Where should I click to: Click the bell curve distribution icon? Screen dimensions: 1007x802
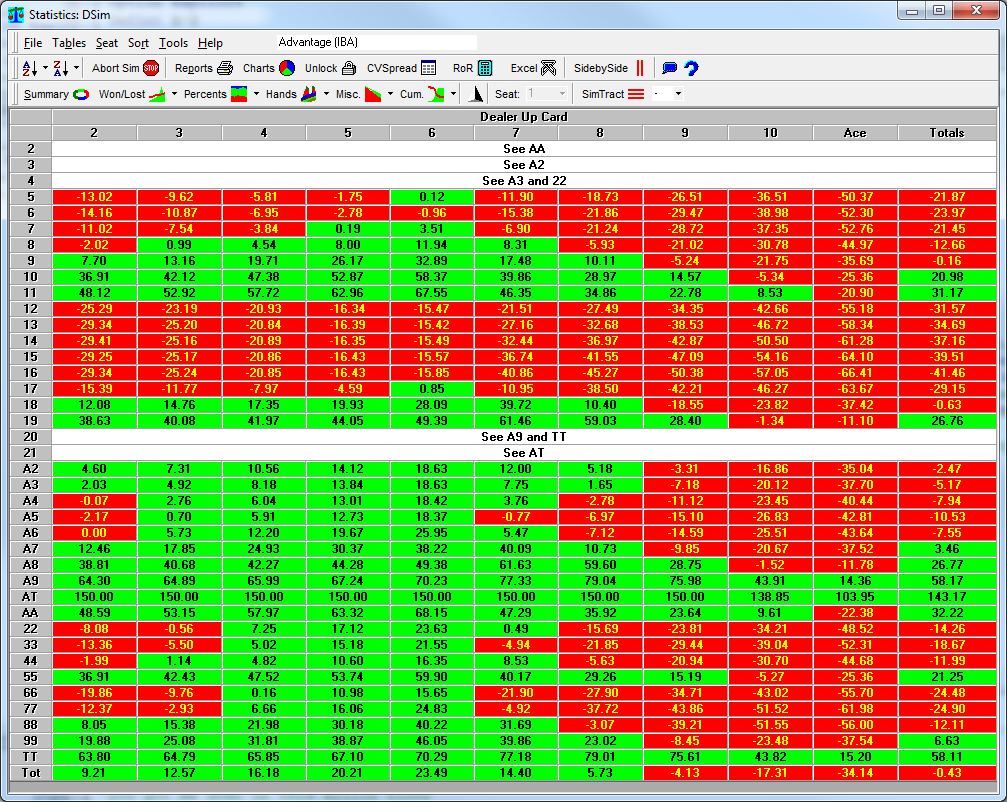[x=477, y=94]
